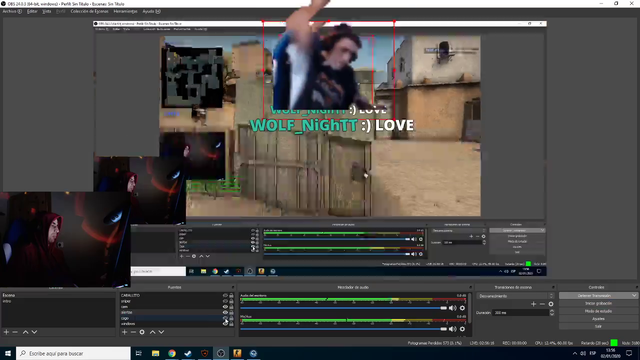Select the intro scene

point(58,301)
